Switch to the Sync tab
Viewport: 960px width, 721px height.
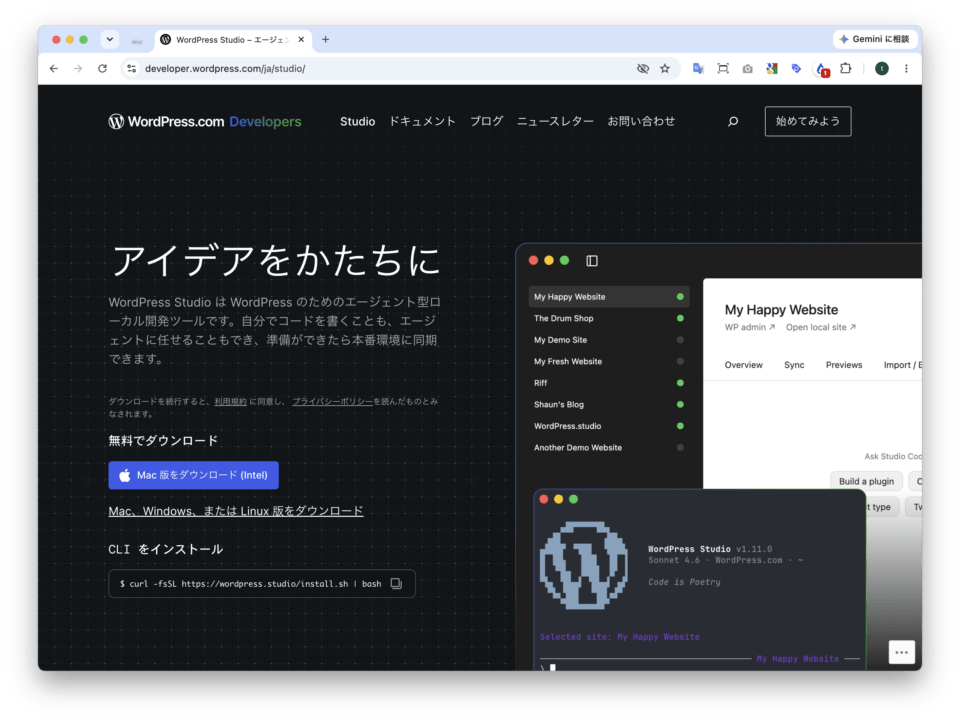(x=794, y=365)
